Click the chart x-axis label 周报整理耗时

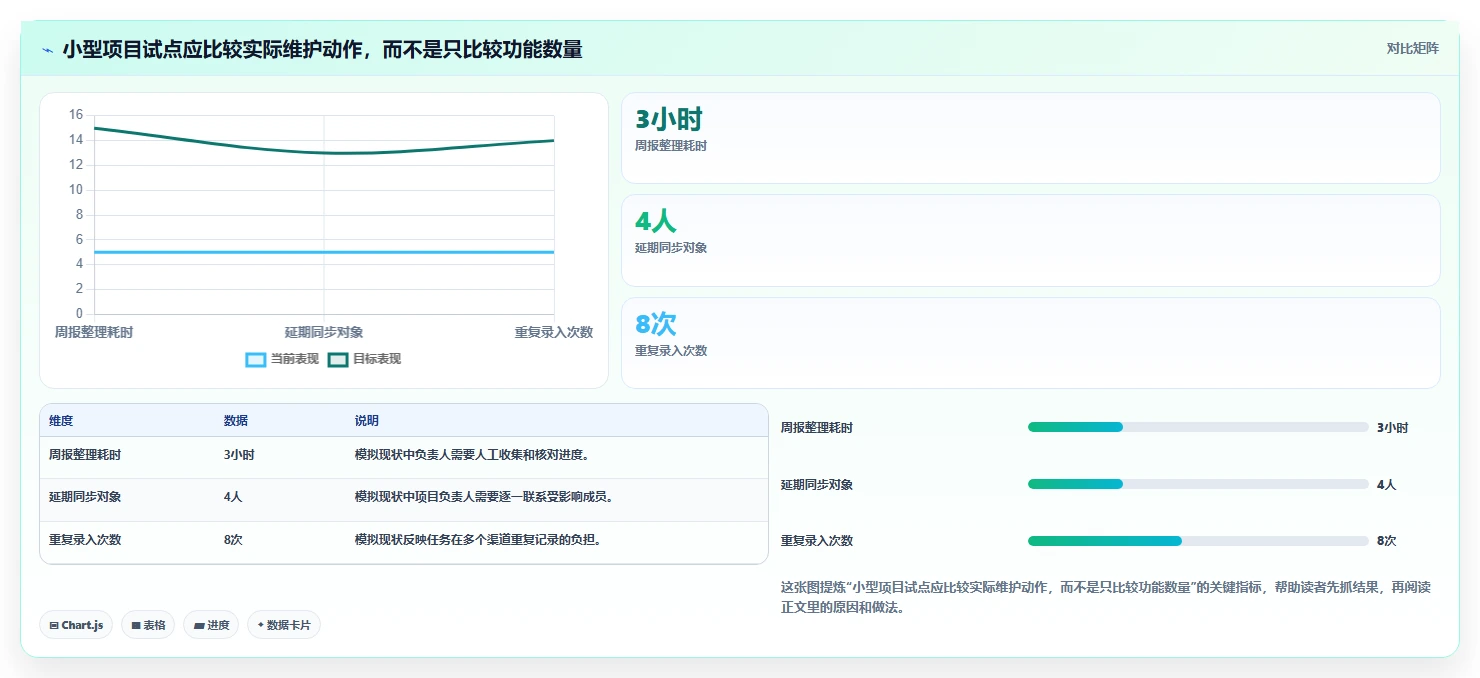click(94, 332)
